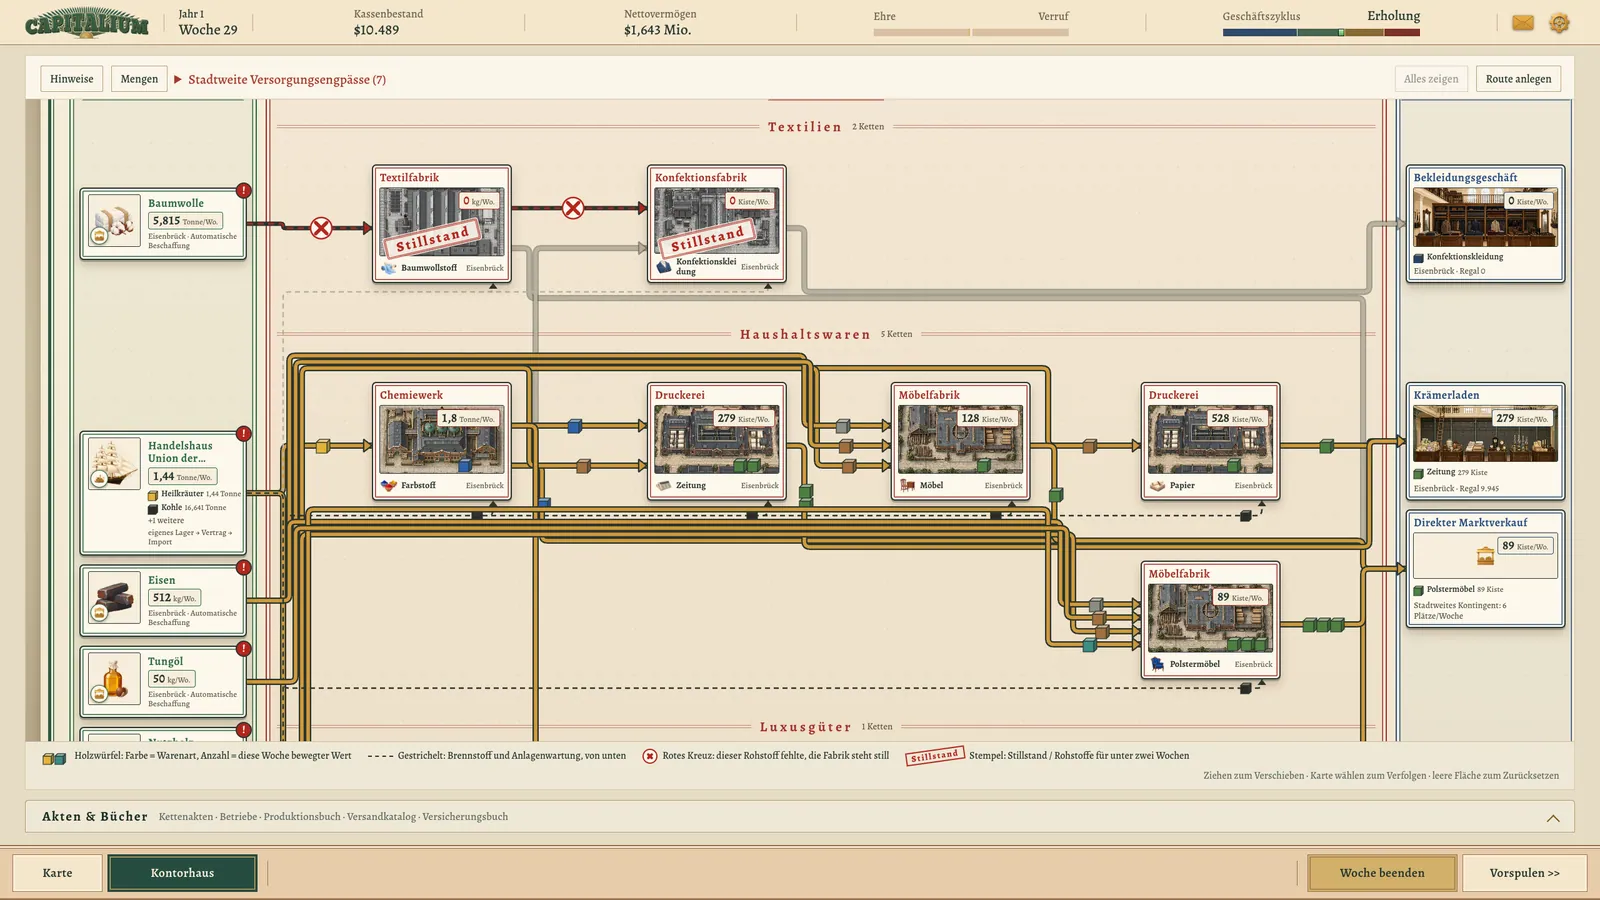Open the Hinweise tab
The image size is (1600, 900).
coord(72,79)
